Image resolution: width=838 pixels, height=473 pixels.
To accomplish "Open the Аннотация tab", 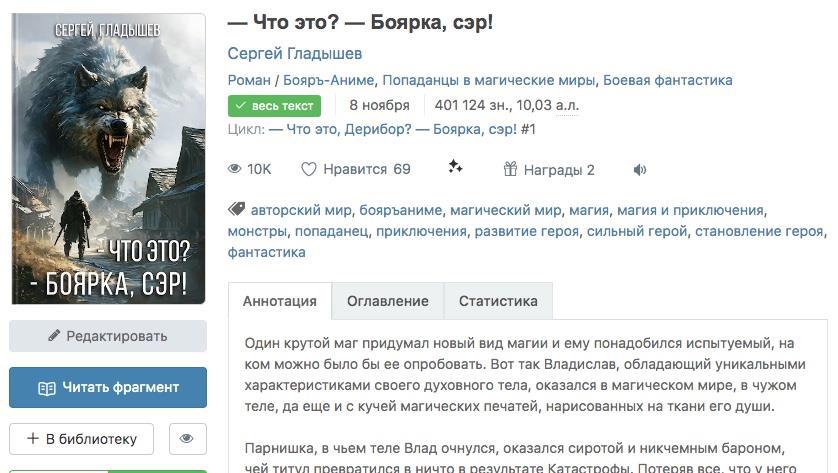I will point(280,301).
